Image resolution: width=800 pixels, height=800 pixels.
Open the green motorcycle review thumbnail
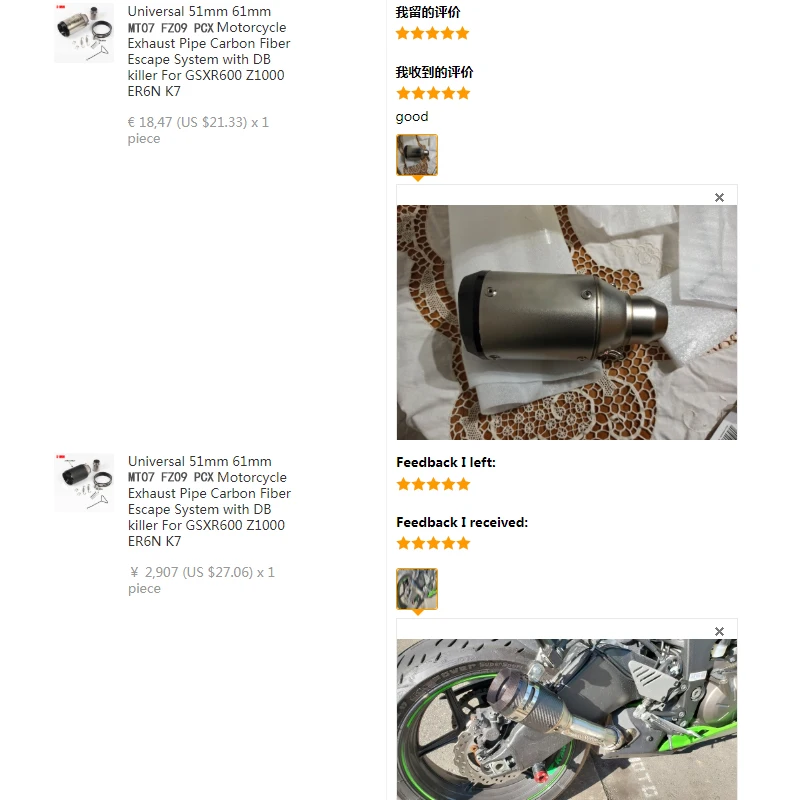point(417,589)
